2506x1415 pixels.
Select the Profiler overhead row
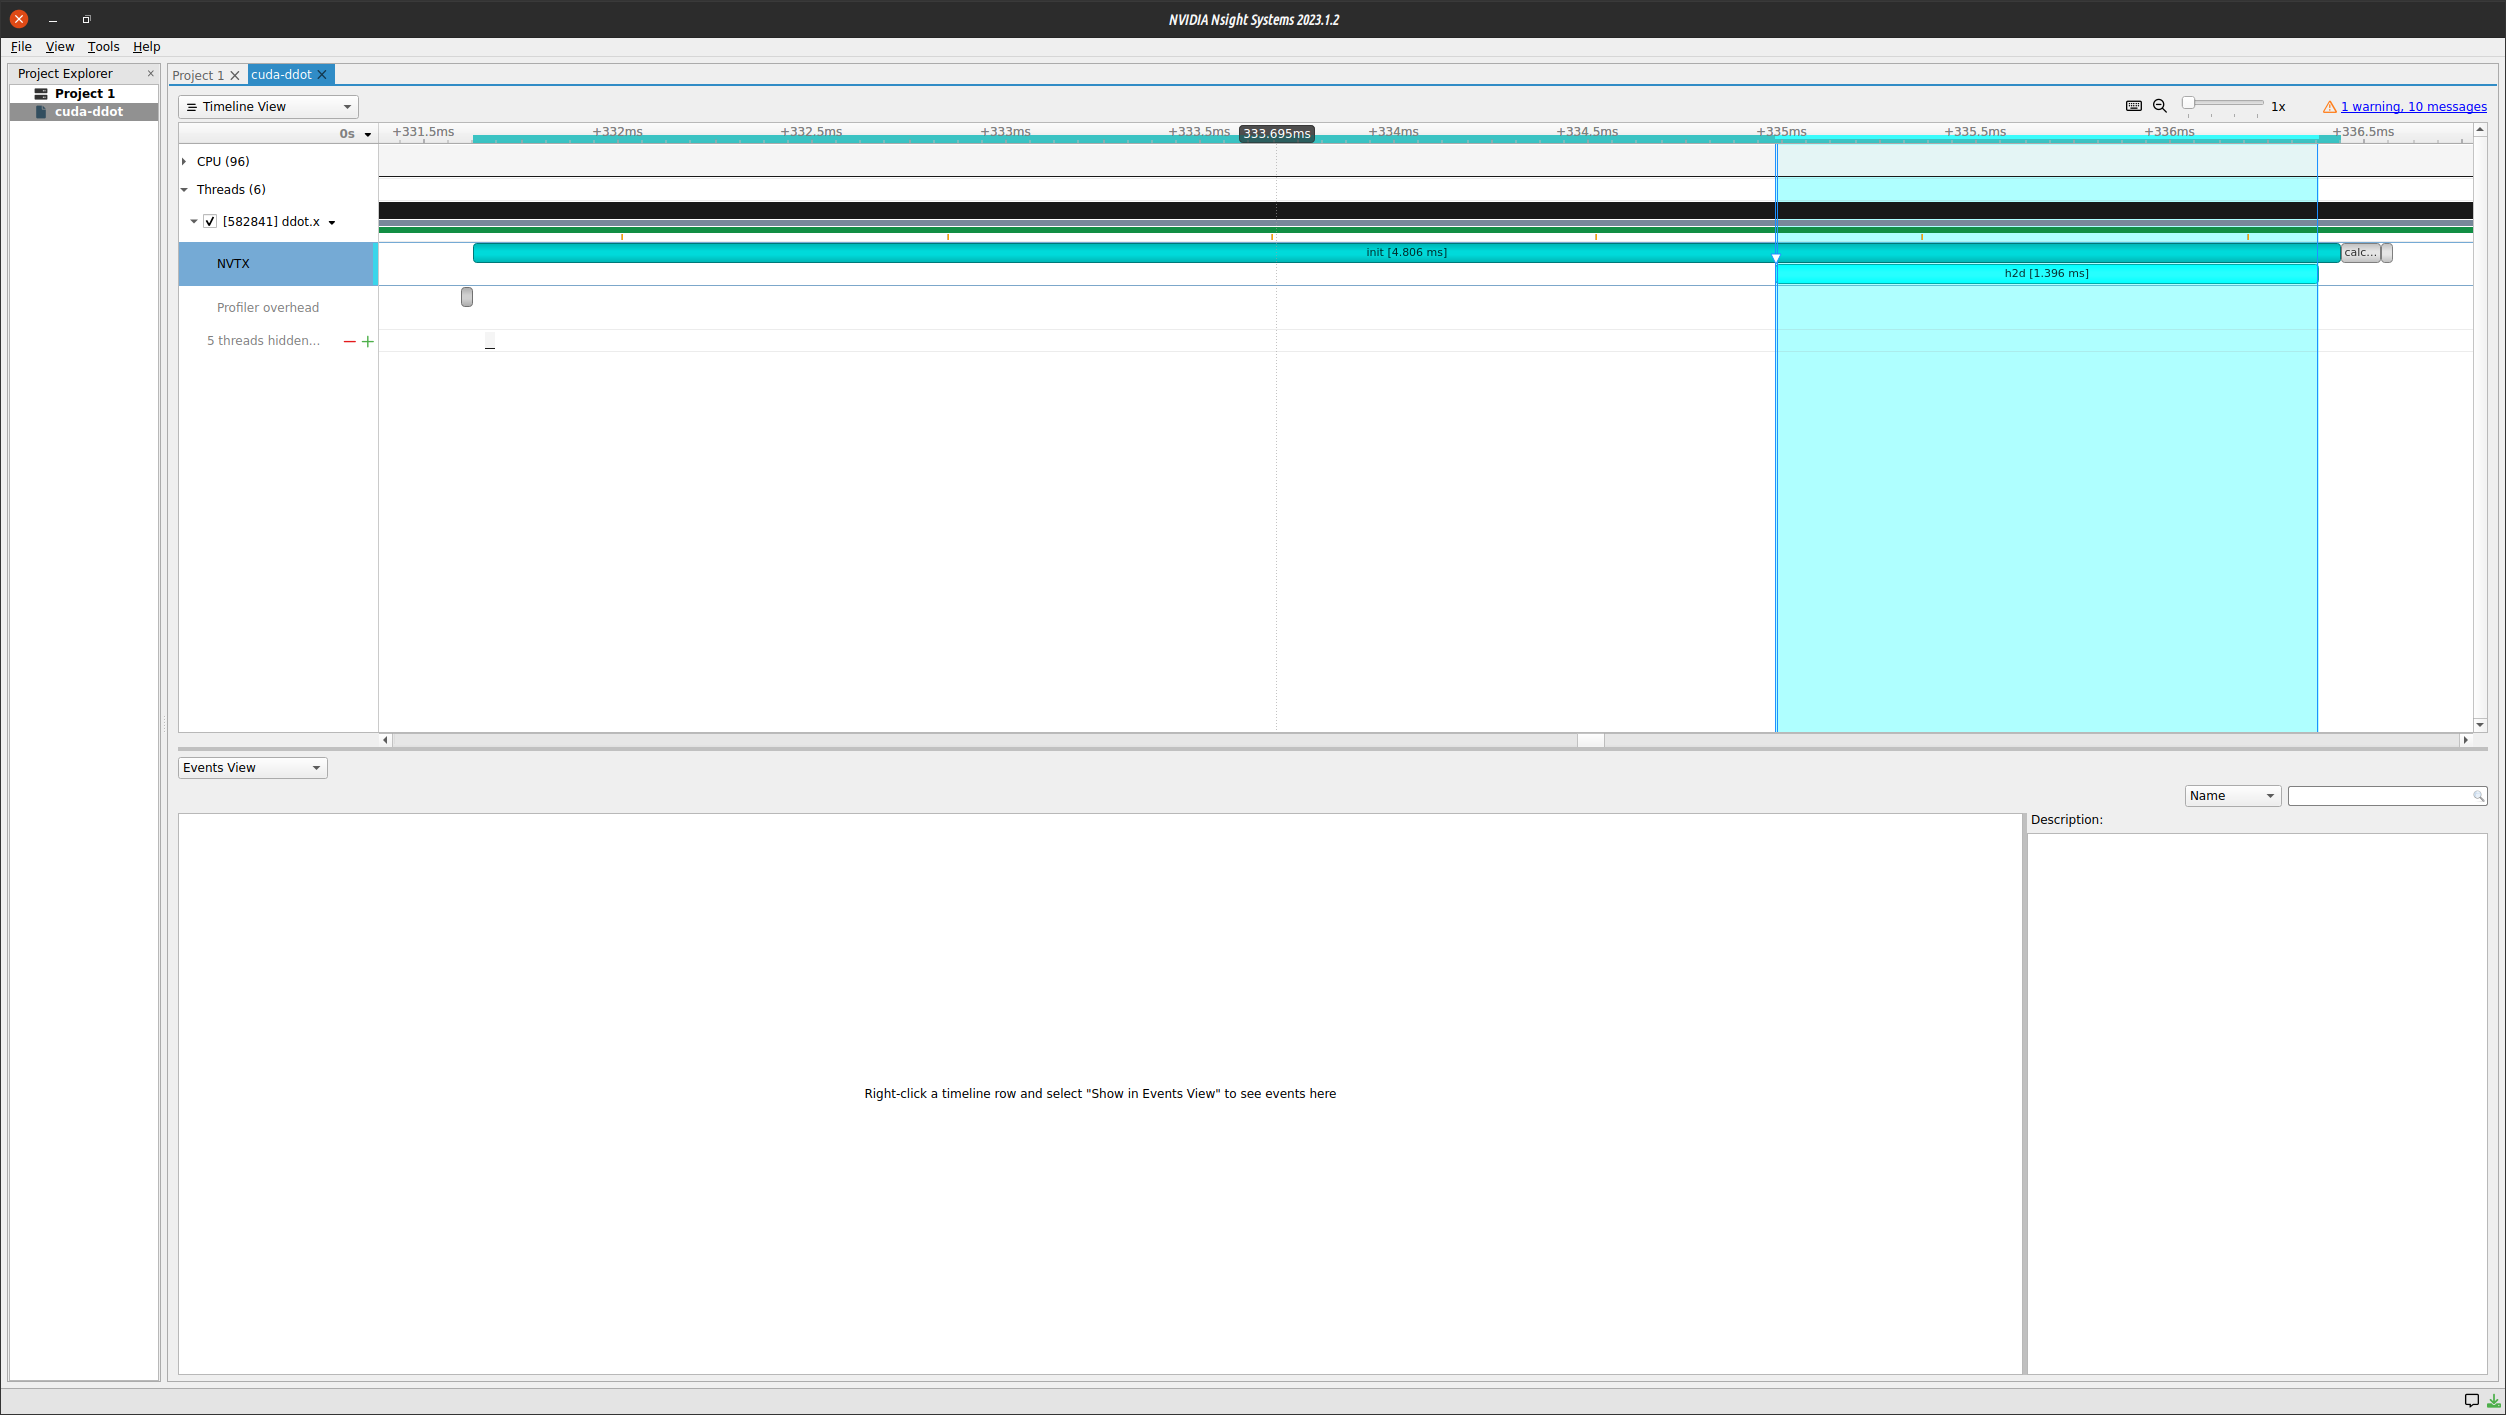point(278,308)
